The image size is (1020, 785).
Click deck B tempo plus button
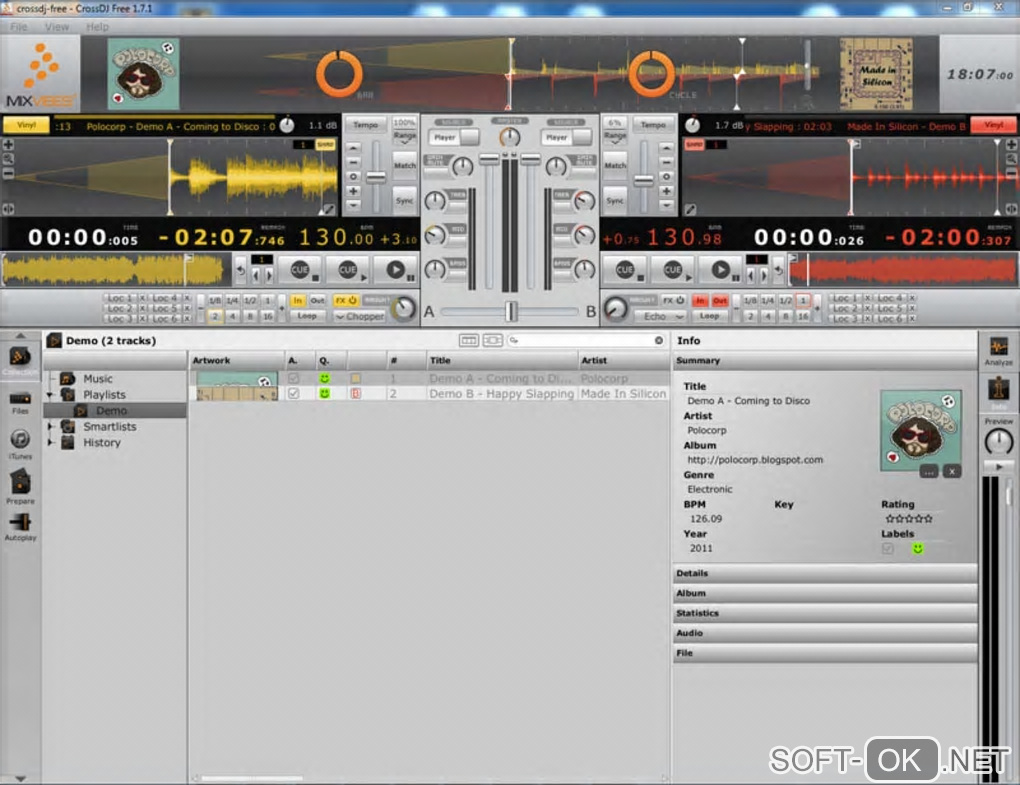(666, 191)
